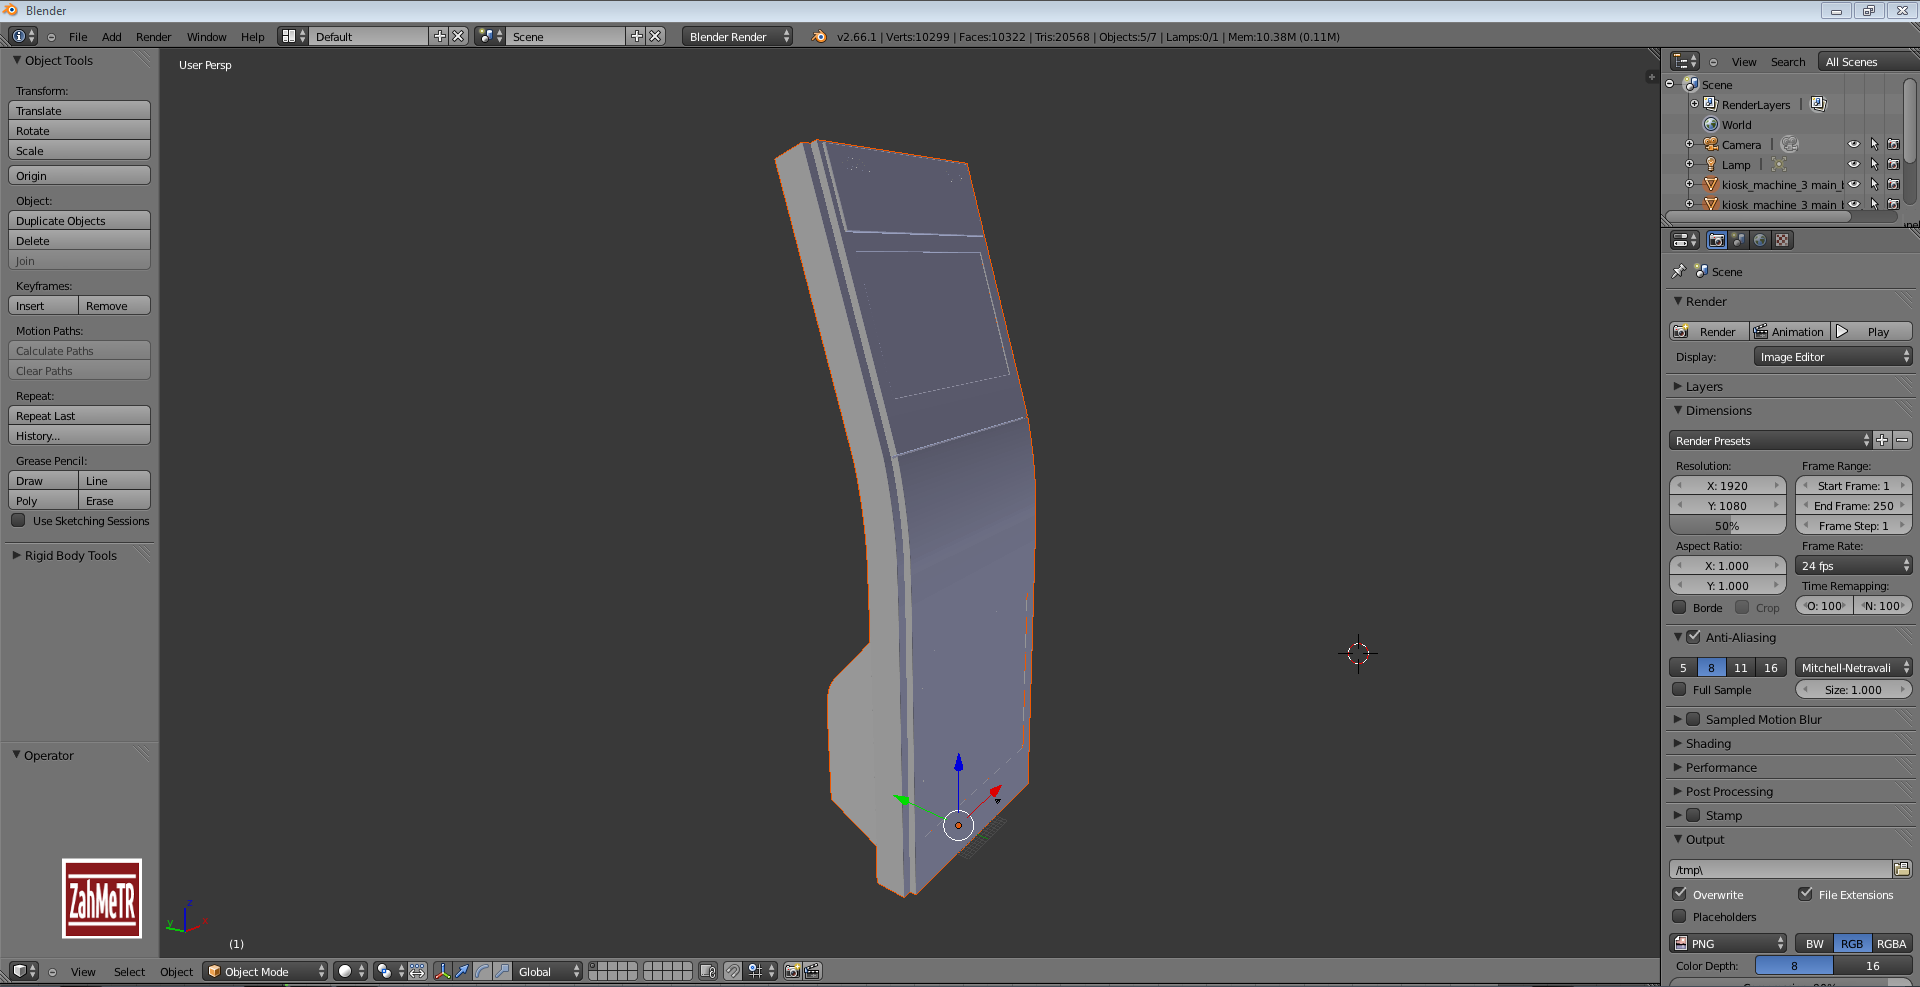This screenshot has height=987, width=1920.
Task: Open the Render menu in top bar
Action: pyautogui.click(x=153, y=37)
